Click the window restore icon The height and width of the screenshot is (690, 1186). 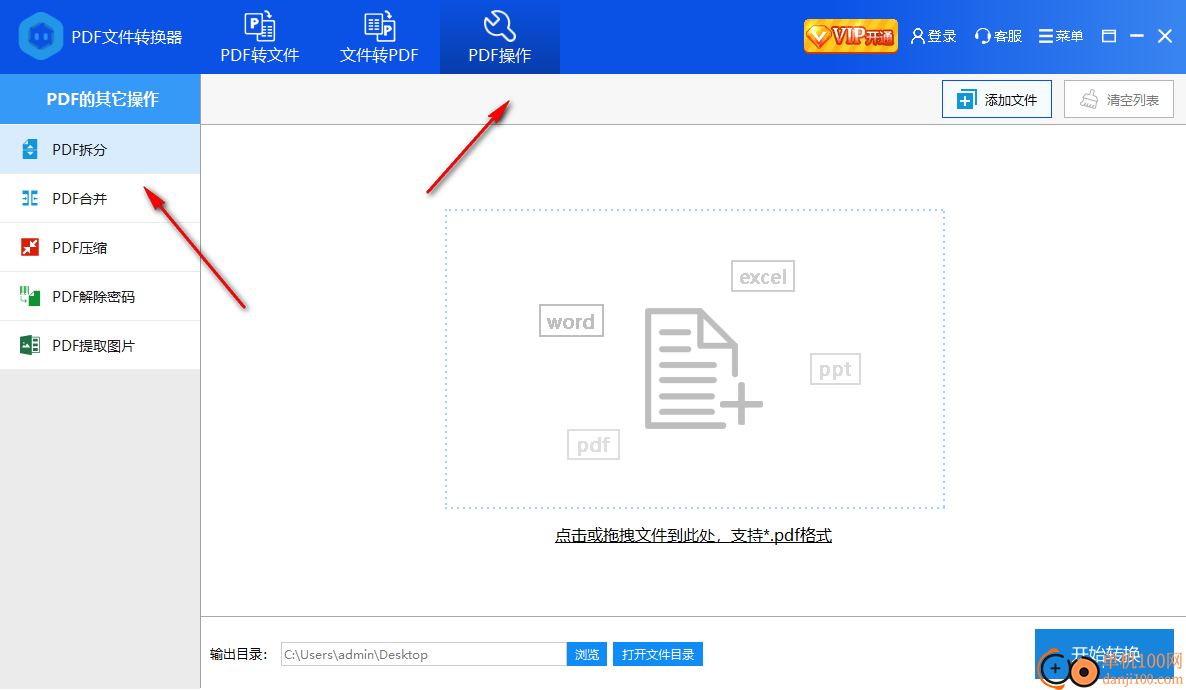1109,36
